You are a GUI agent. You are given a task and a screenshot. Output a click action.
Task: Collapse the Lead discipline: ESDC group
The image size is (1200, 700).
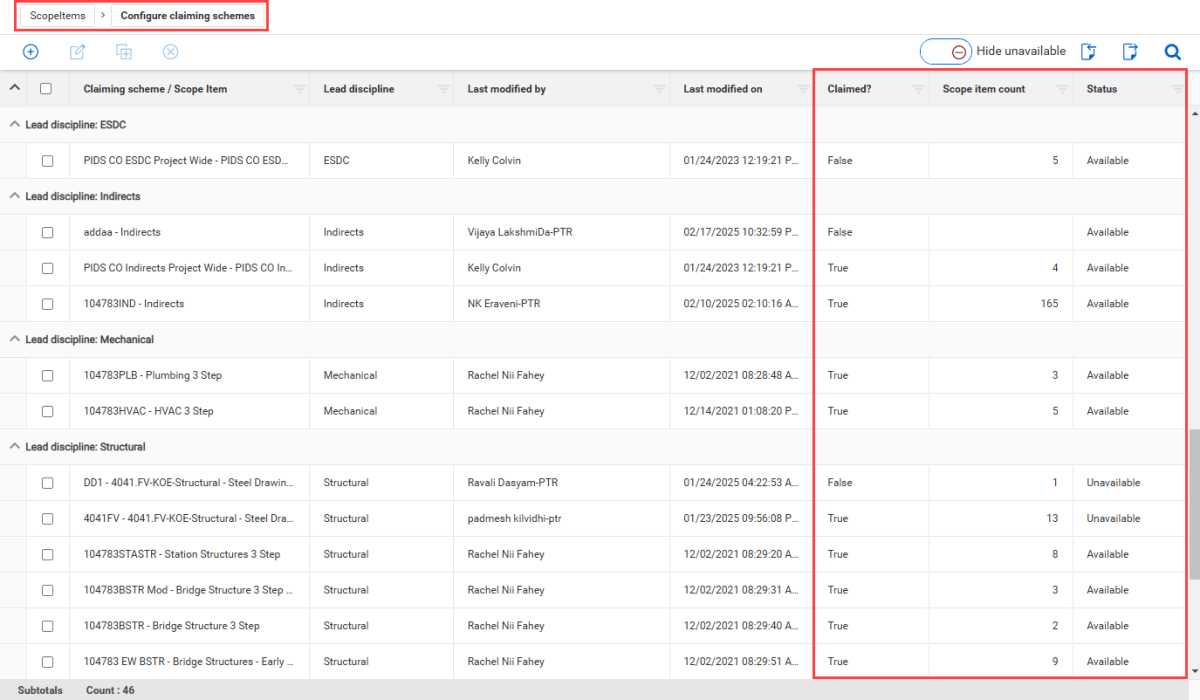(x=14, y=125)
